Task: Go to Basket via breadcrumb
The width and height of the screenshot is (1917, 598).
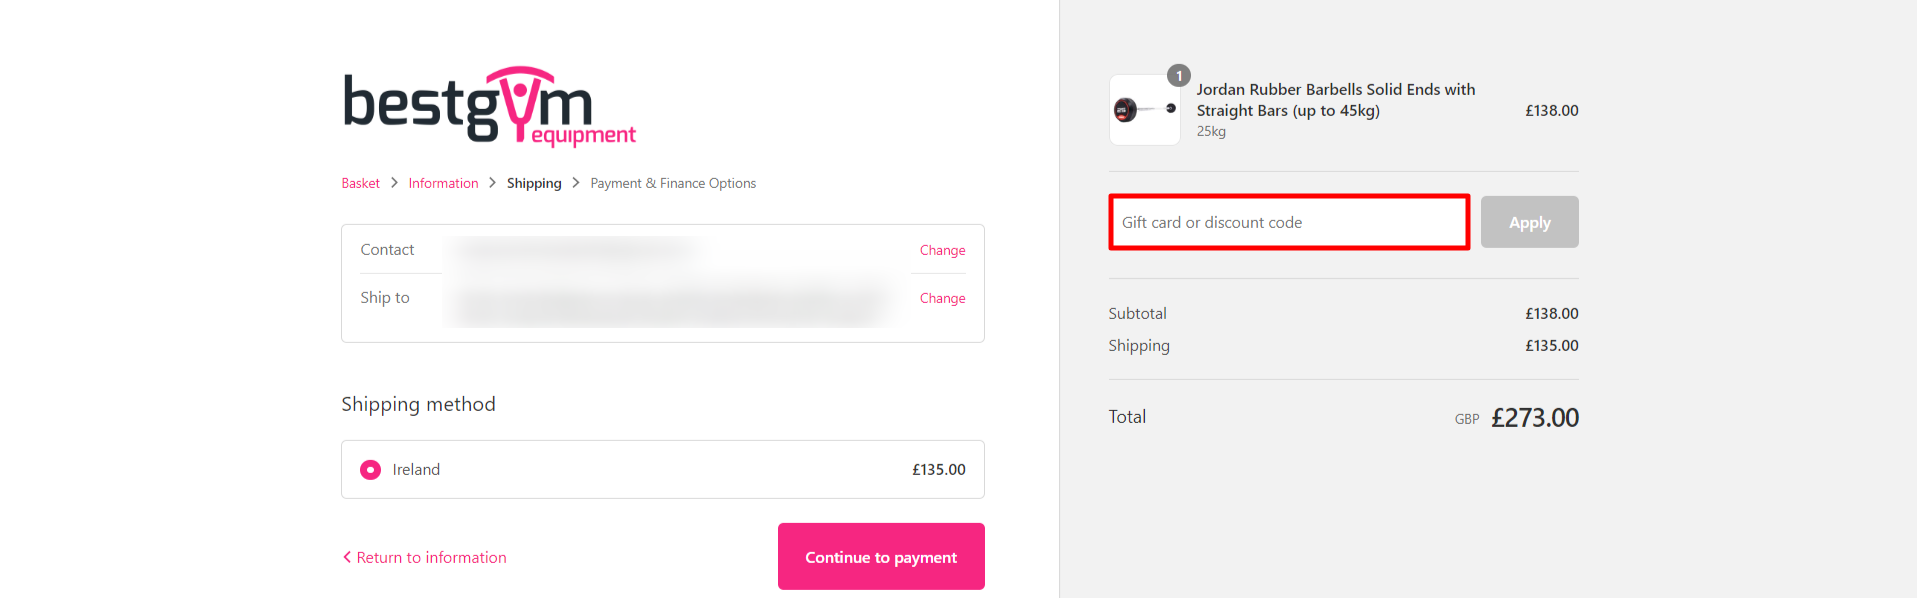Action: tap(360, 183)
